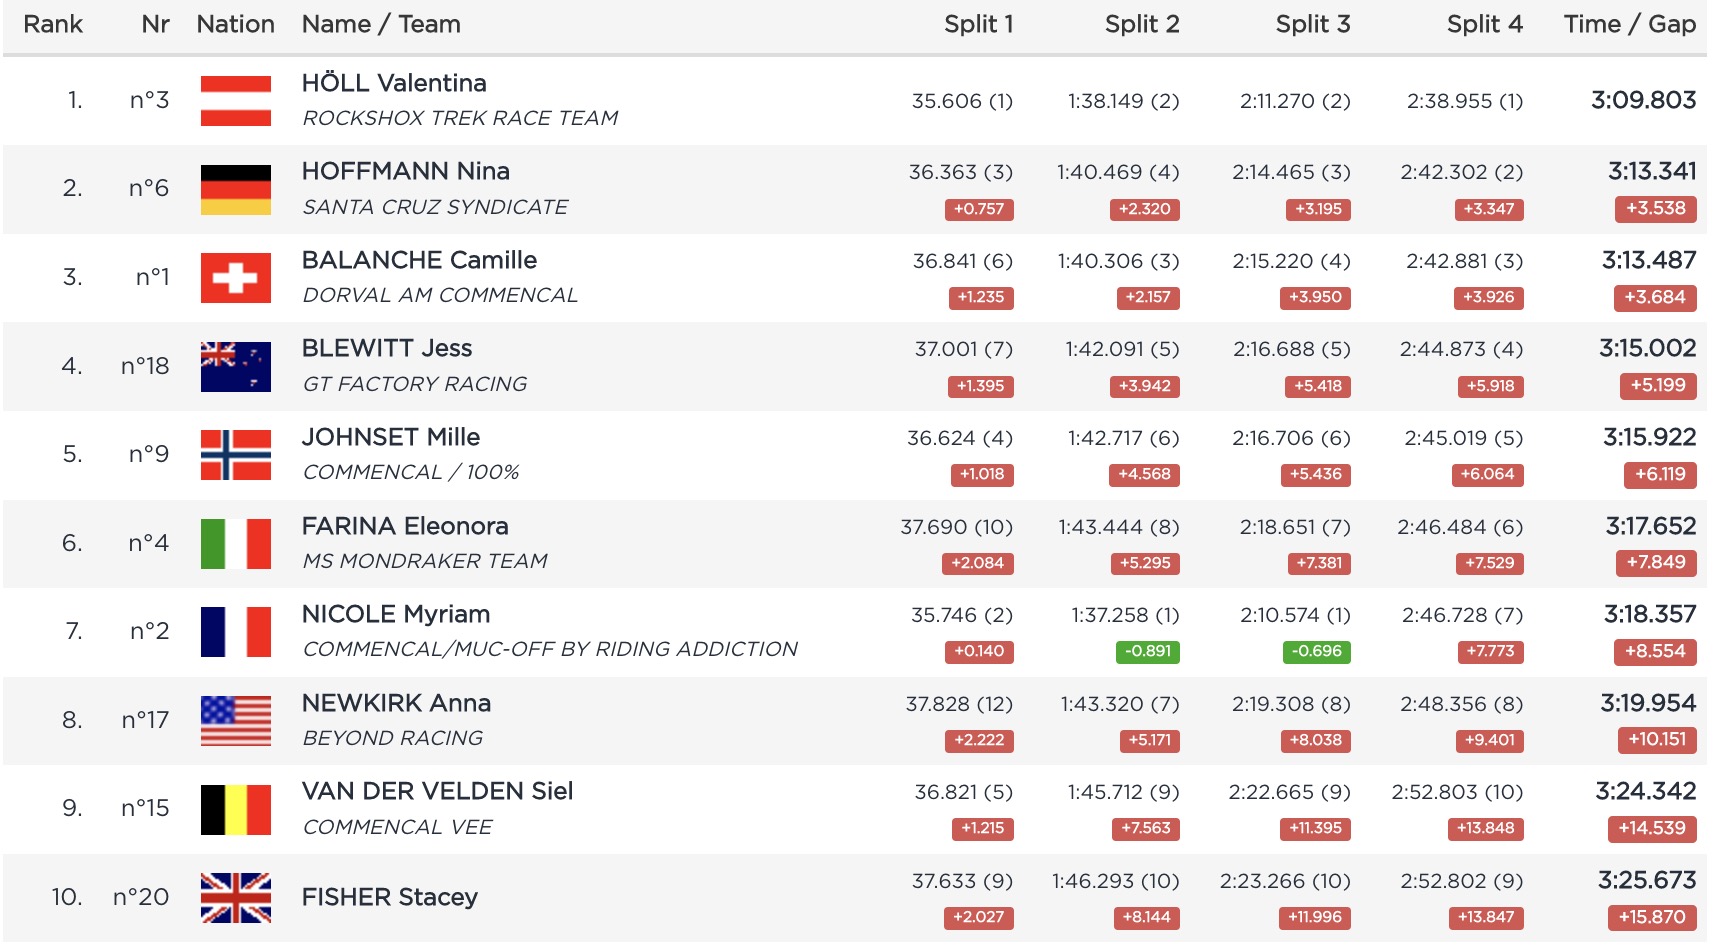Click the USA flag icon
The width and height of the screenshot is (1716, 948).
(x=235, y=721)
